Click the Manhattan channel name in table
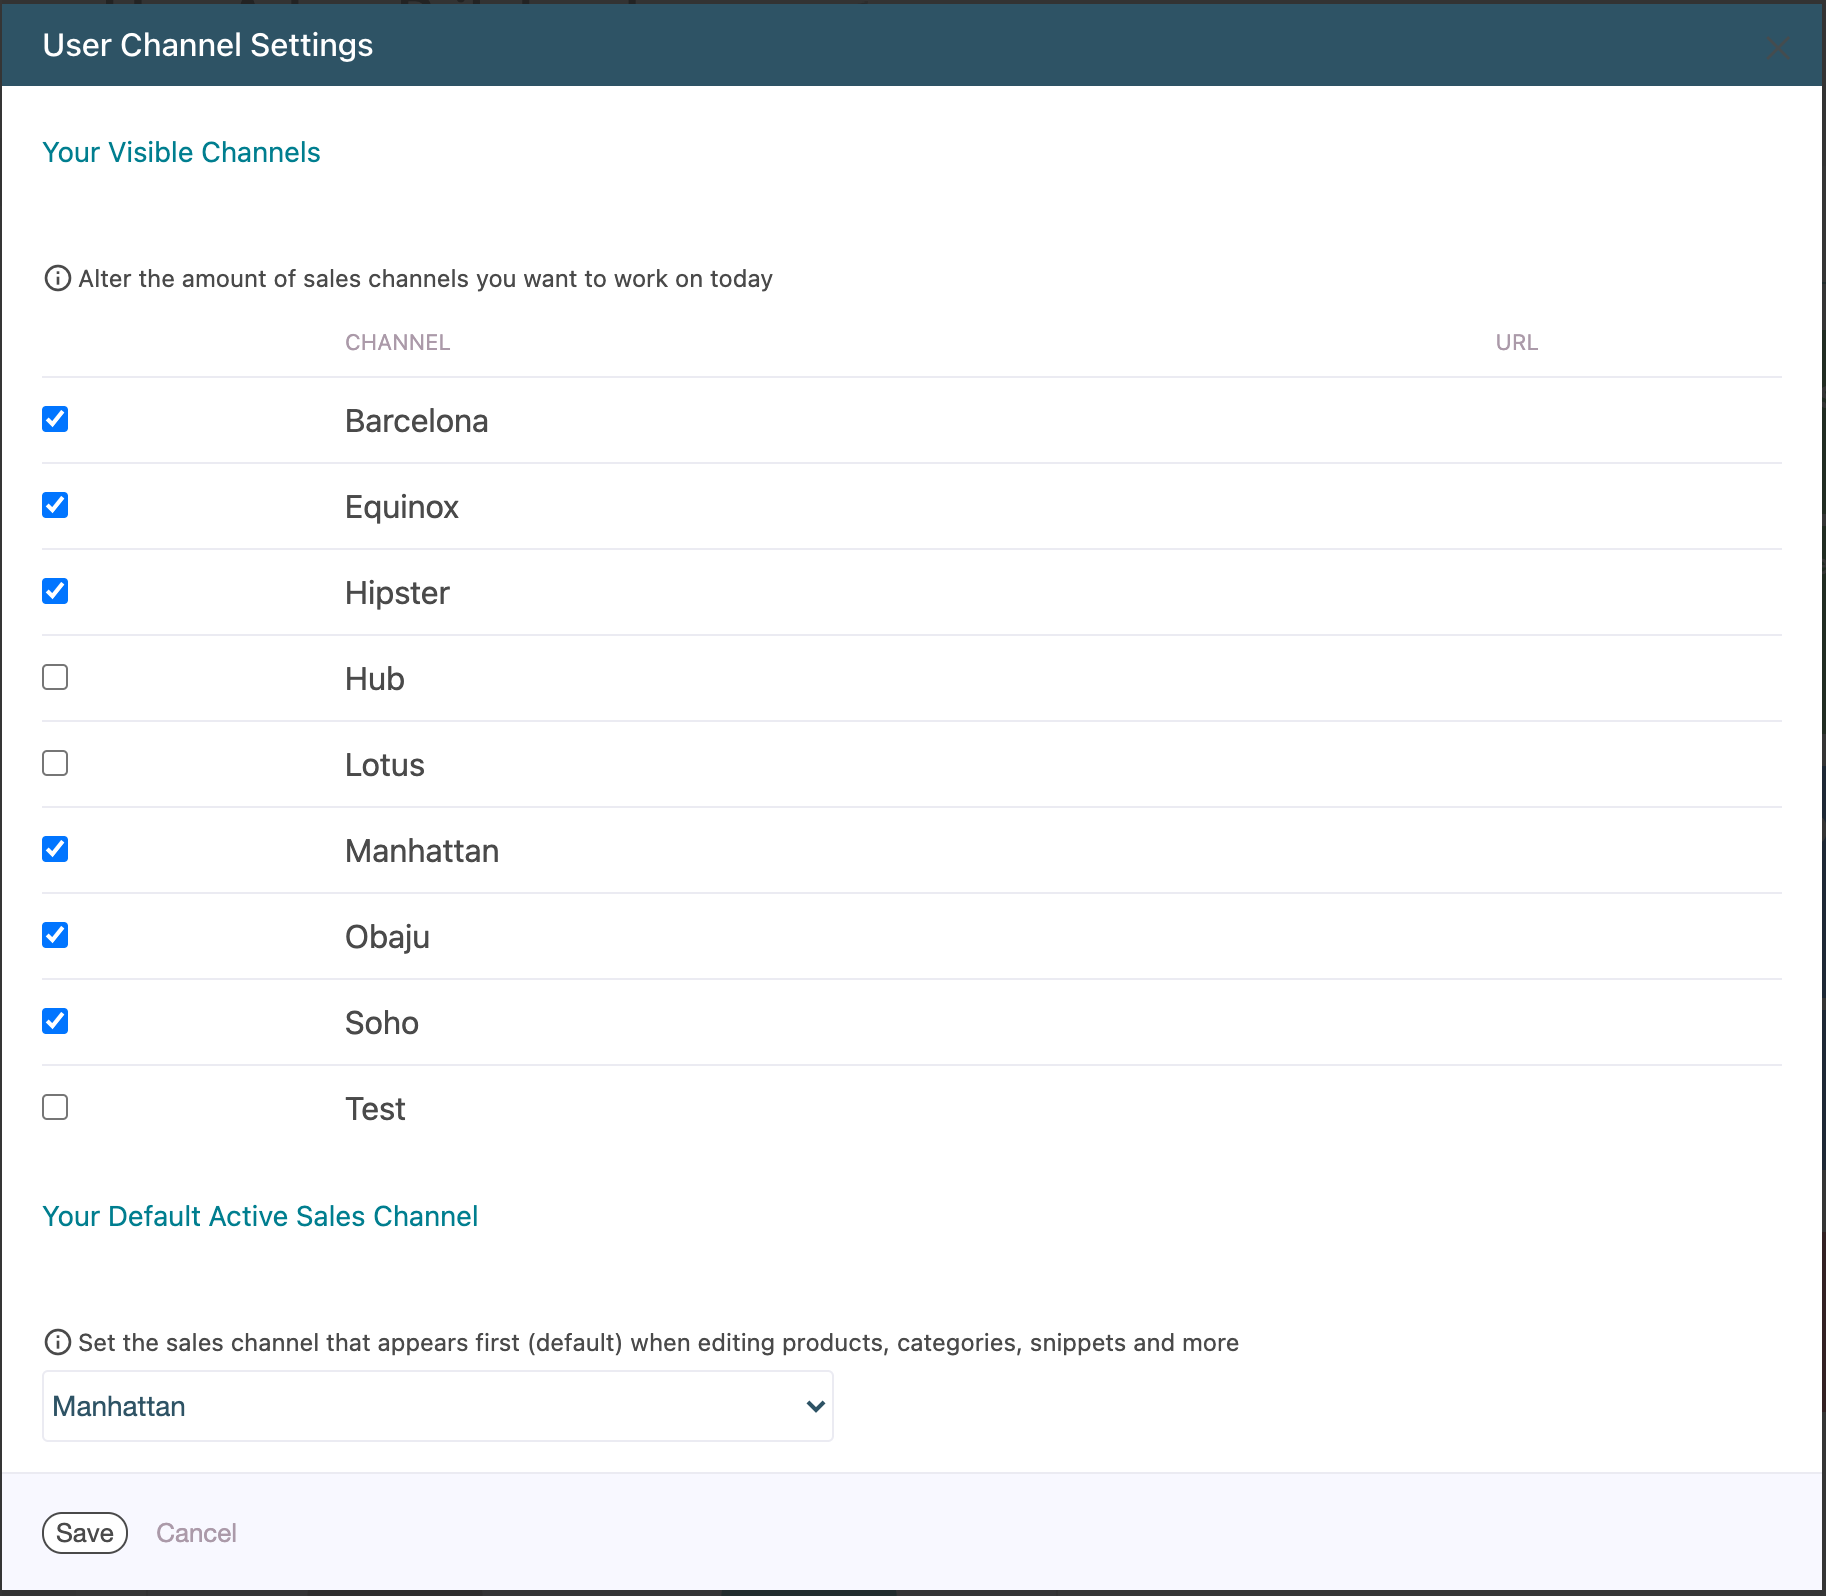The image size is (1826, 1596). click(x=421, y=851)
